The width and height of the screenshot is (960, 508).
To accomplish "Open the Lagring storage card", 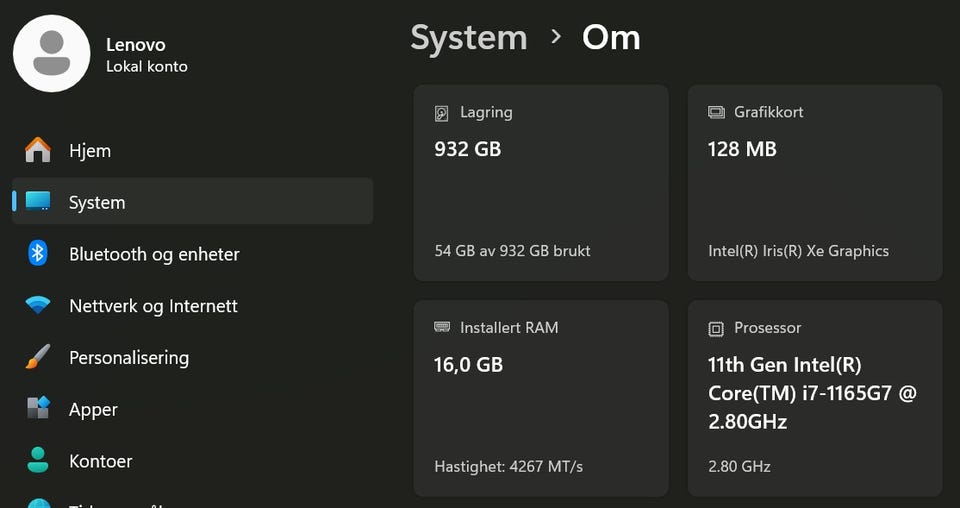I will click(x=541, y=182).
